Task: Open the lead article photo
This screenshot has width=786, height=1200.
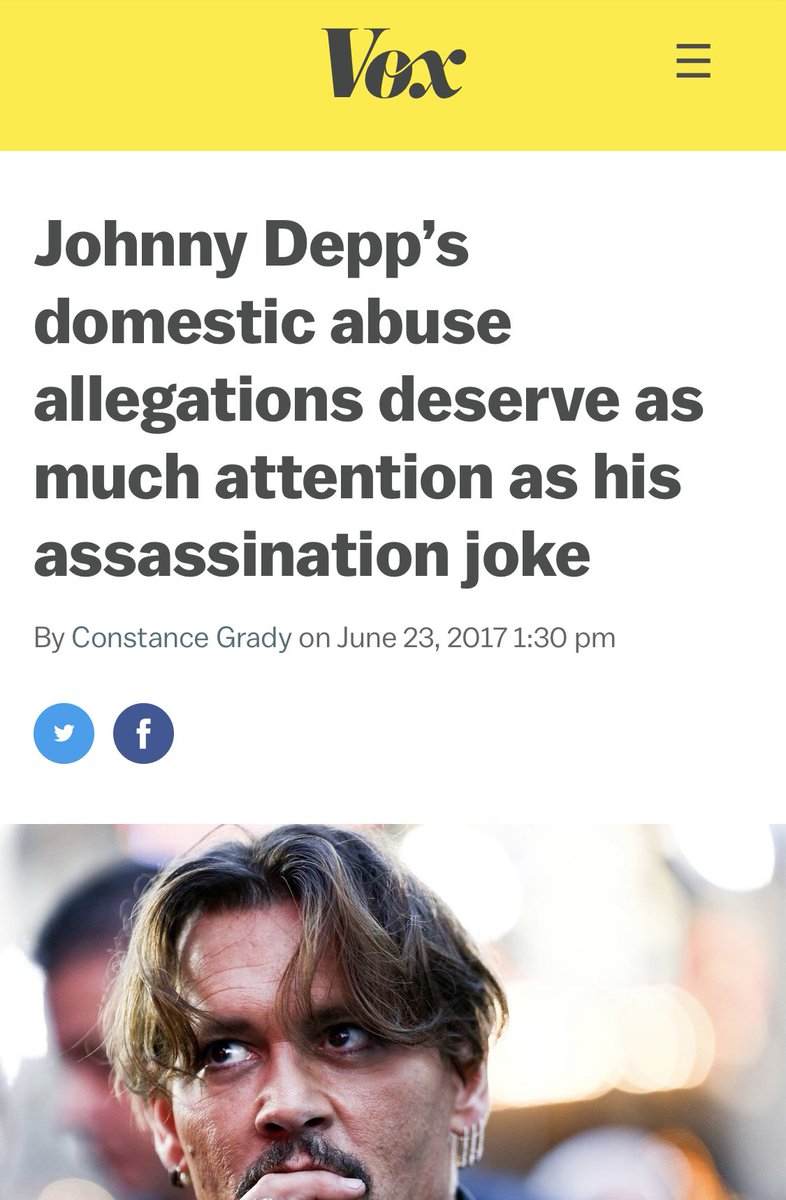Action: 393,1012
